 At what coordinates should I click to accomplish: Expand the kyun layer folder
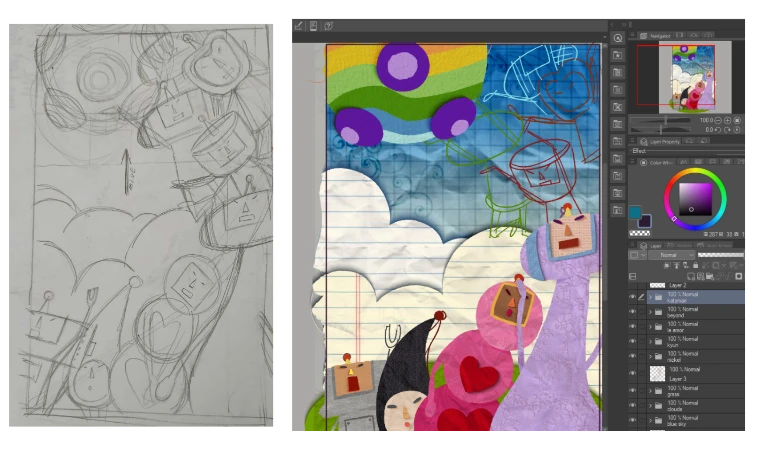coord(650,341)
